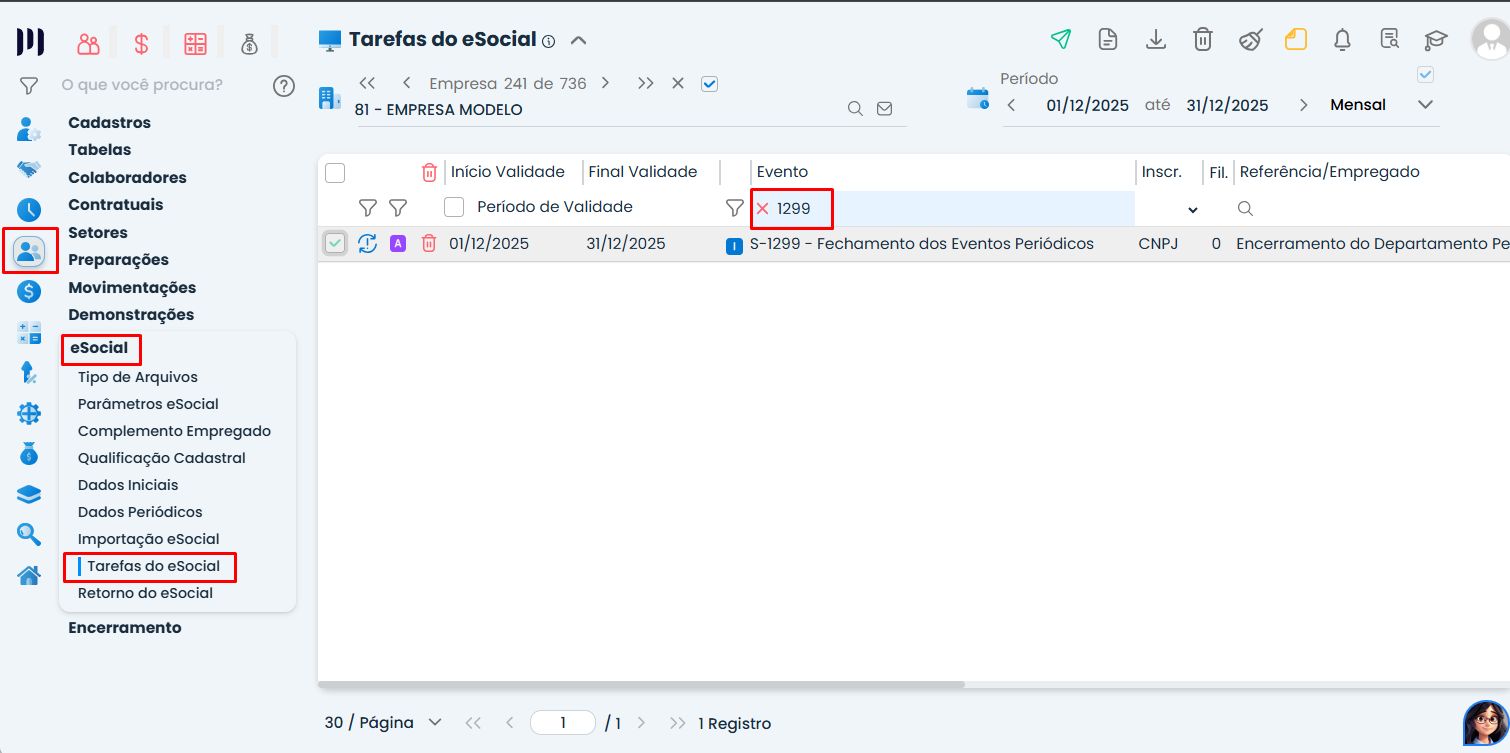Open Dados Periódicos submenu item
The image size is (1510, 753).
pos(140,512)
